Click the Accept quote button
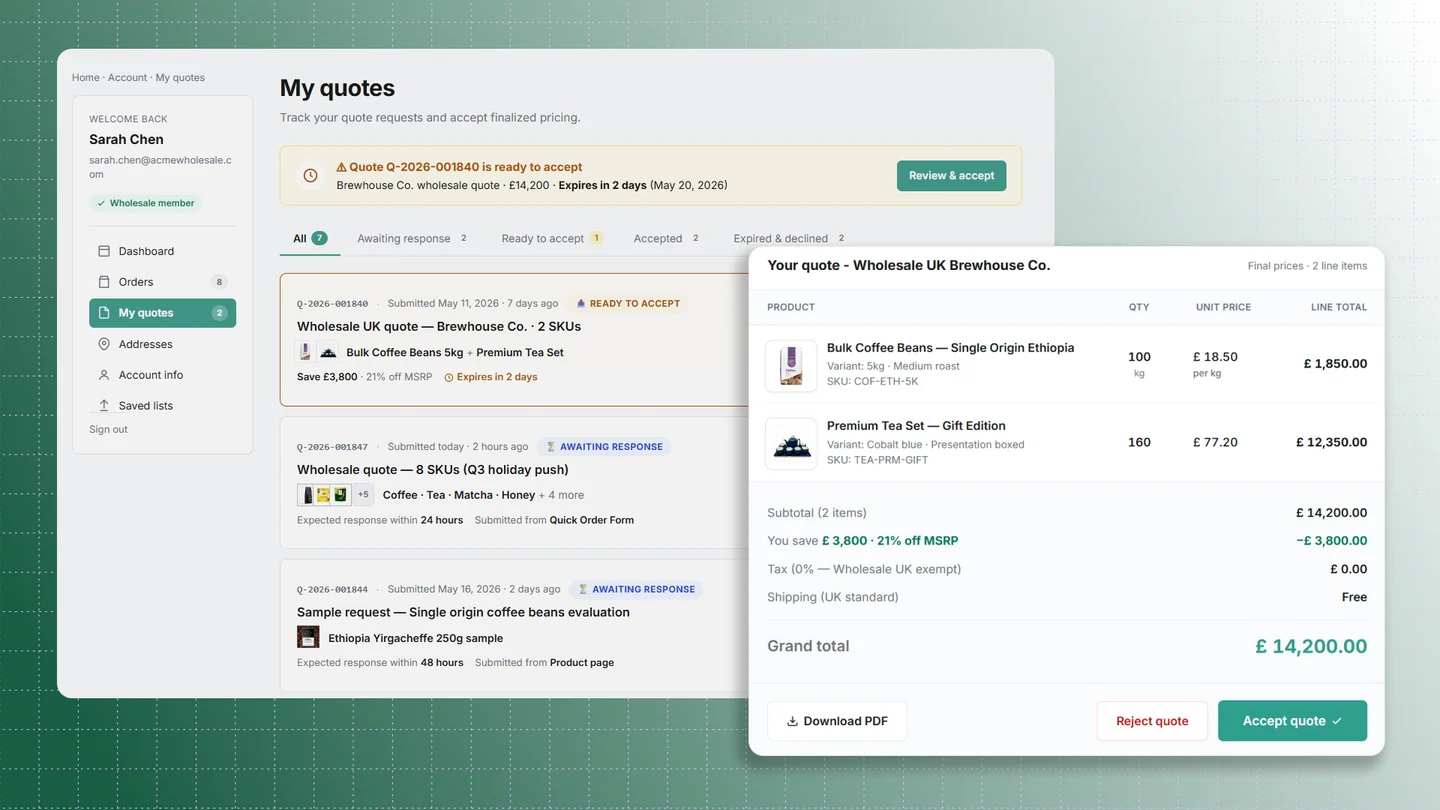 coord(1292,721)
